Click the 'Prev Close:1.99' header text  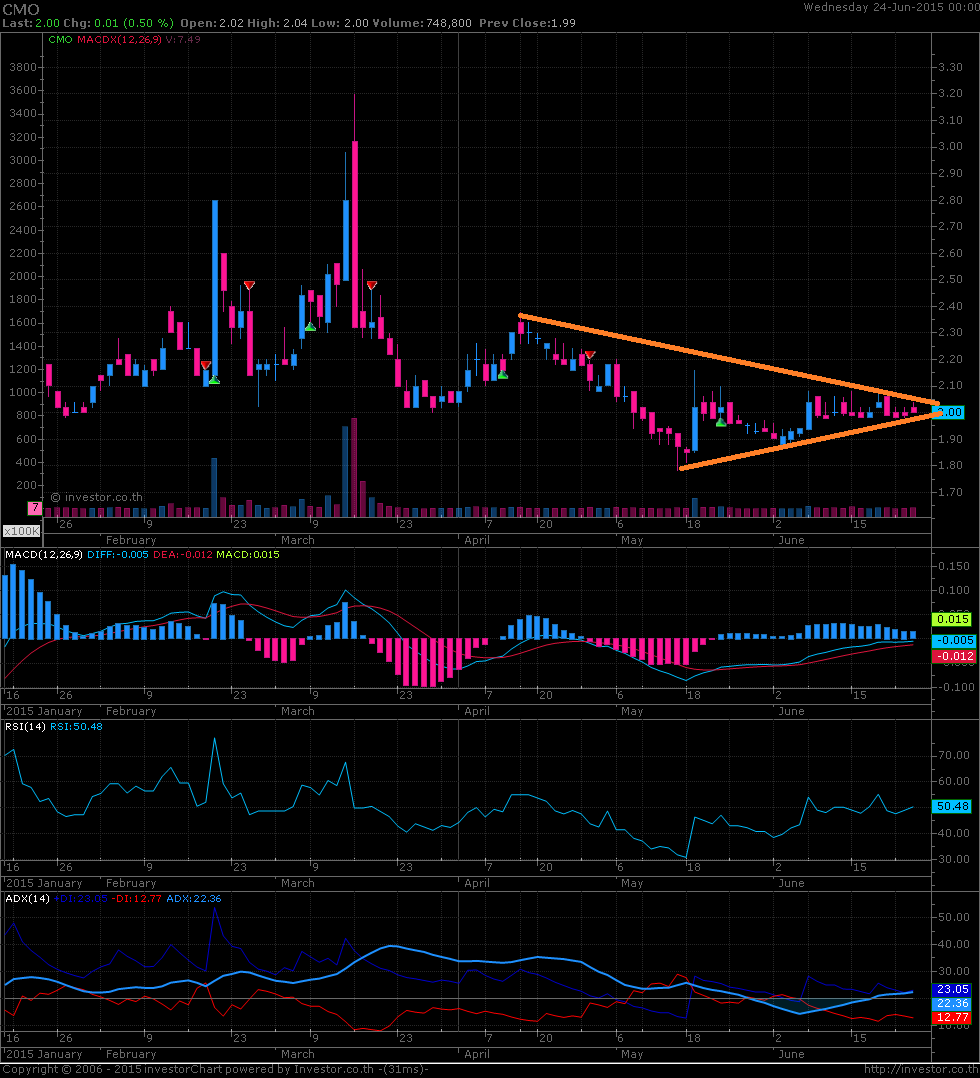pyautogui.click(x=527, y=23)
